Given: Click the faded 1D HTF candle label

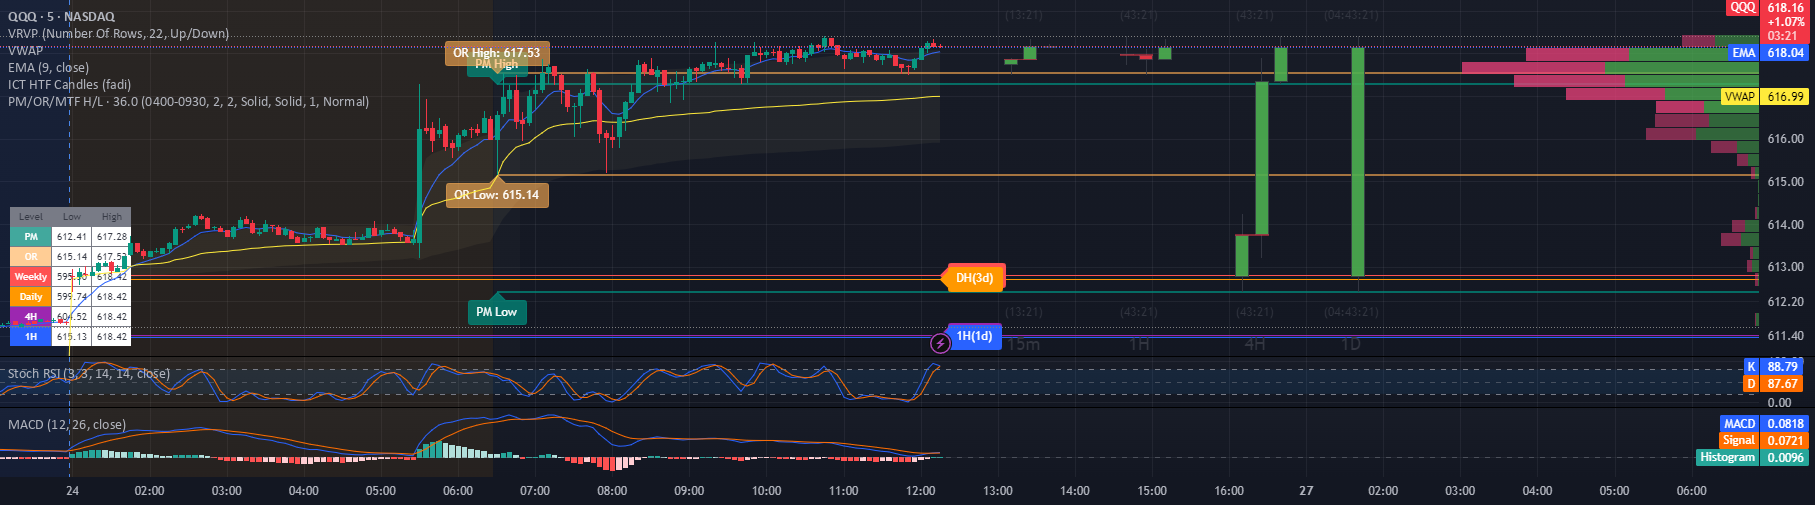Looking at the screenshot, I should click(x=1351, y=345).
